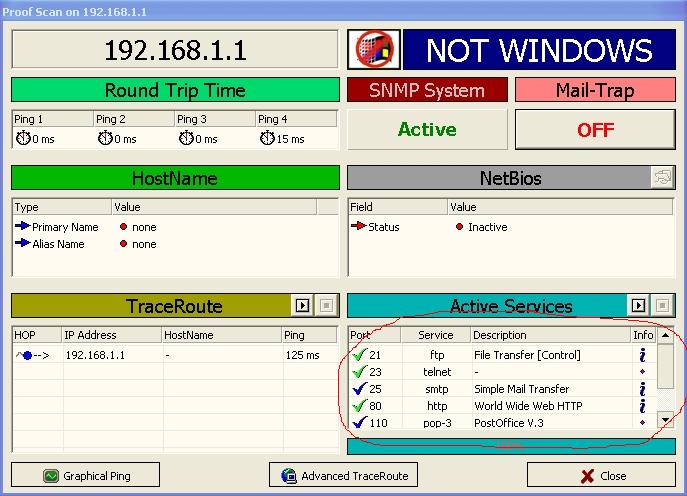Click green checkmark for port 21

[x=359, y=354]
